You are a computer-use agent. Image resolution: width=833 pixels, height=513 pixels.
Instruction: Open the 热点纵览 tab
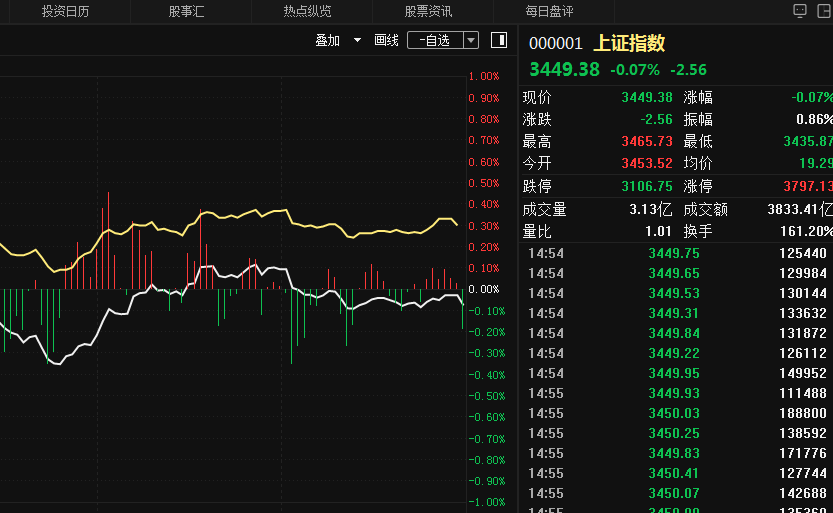coord(307,11)
